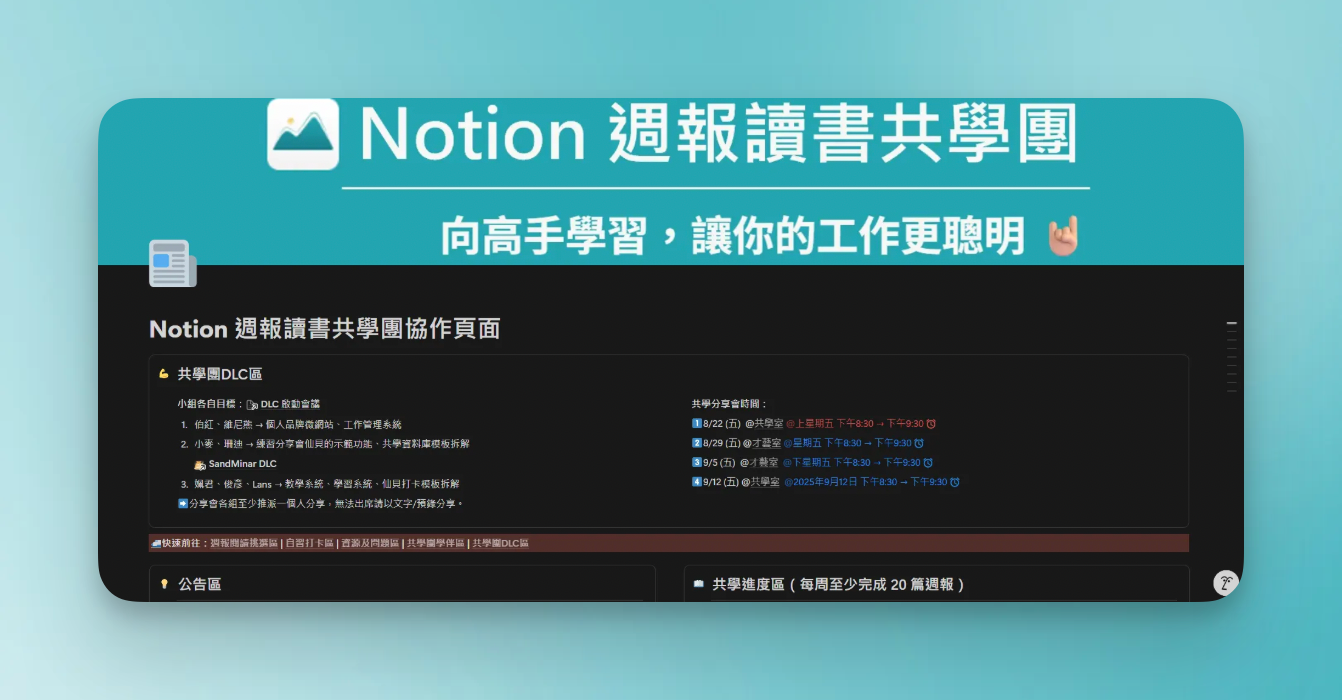The width and height of the screenshot is (1342, 700).
Task: Click the 公告區 heading
Action: click(x=200, y=584)
